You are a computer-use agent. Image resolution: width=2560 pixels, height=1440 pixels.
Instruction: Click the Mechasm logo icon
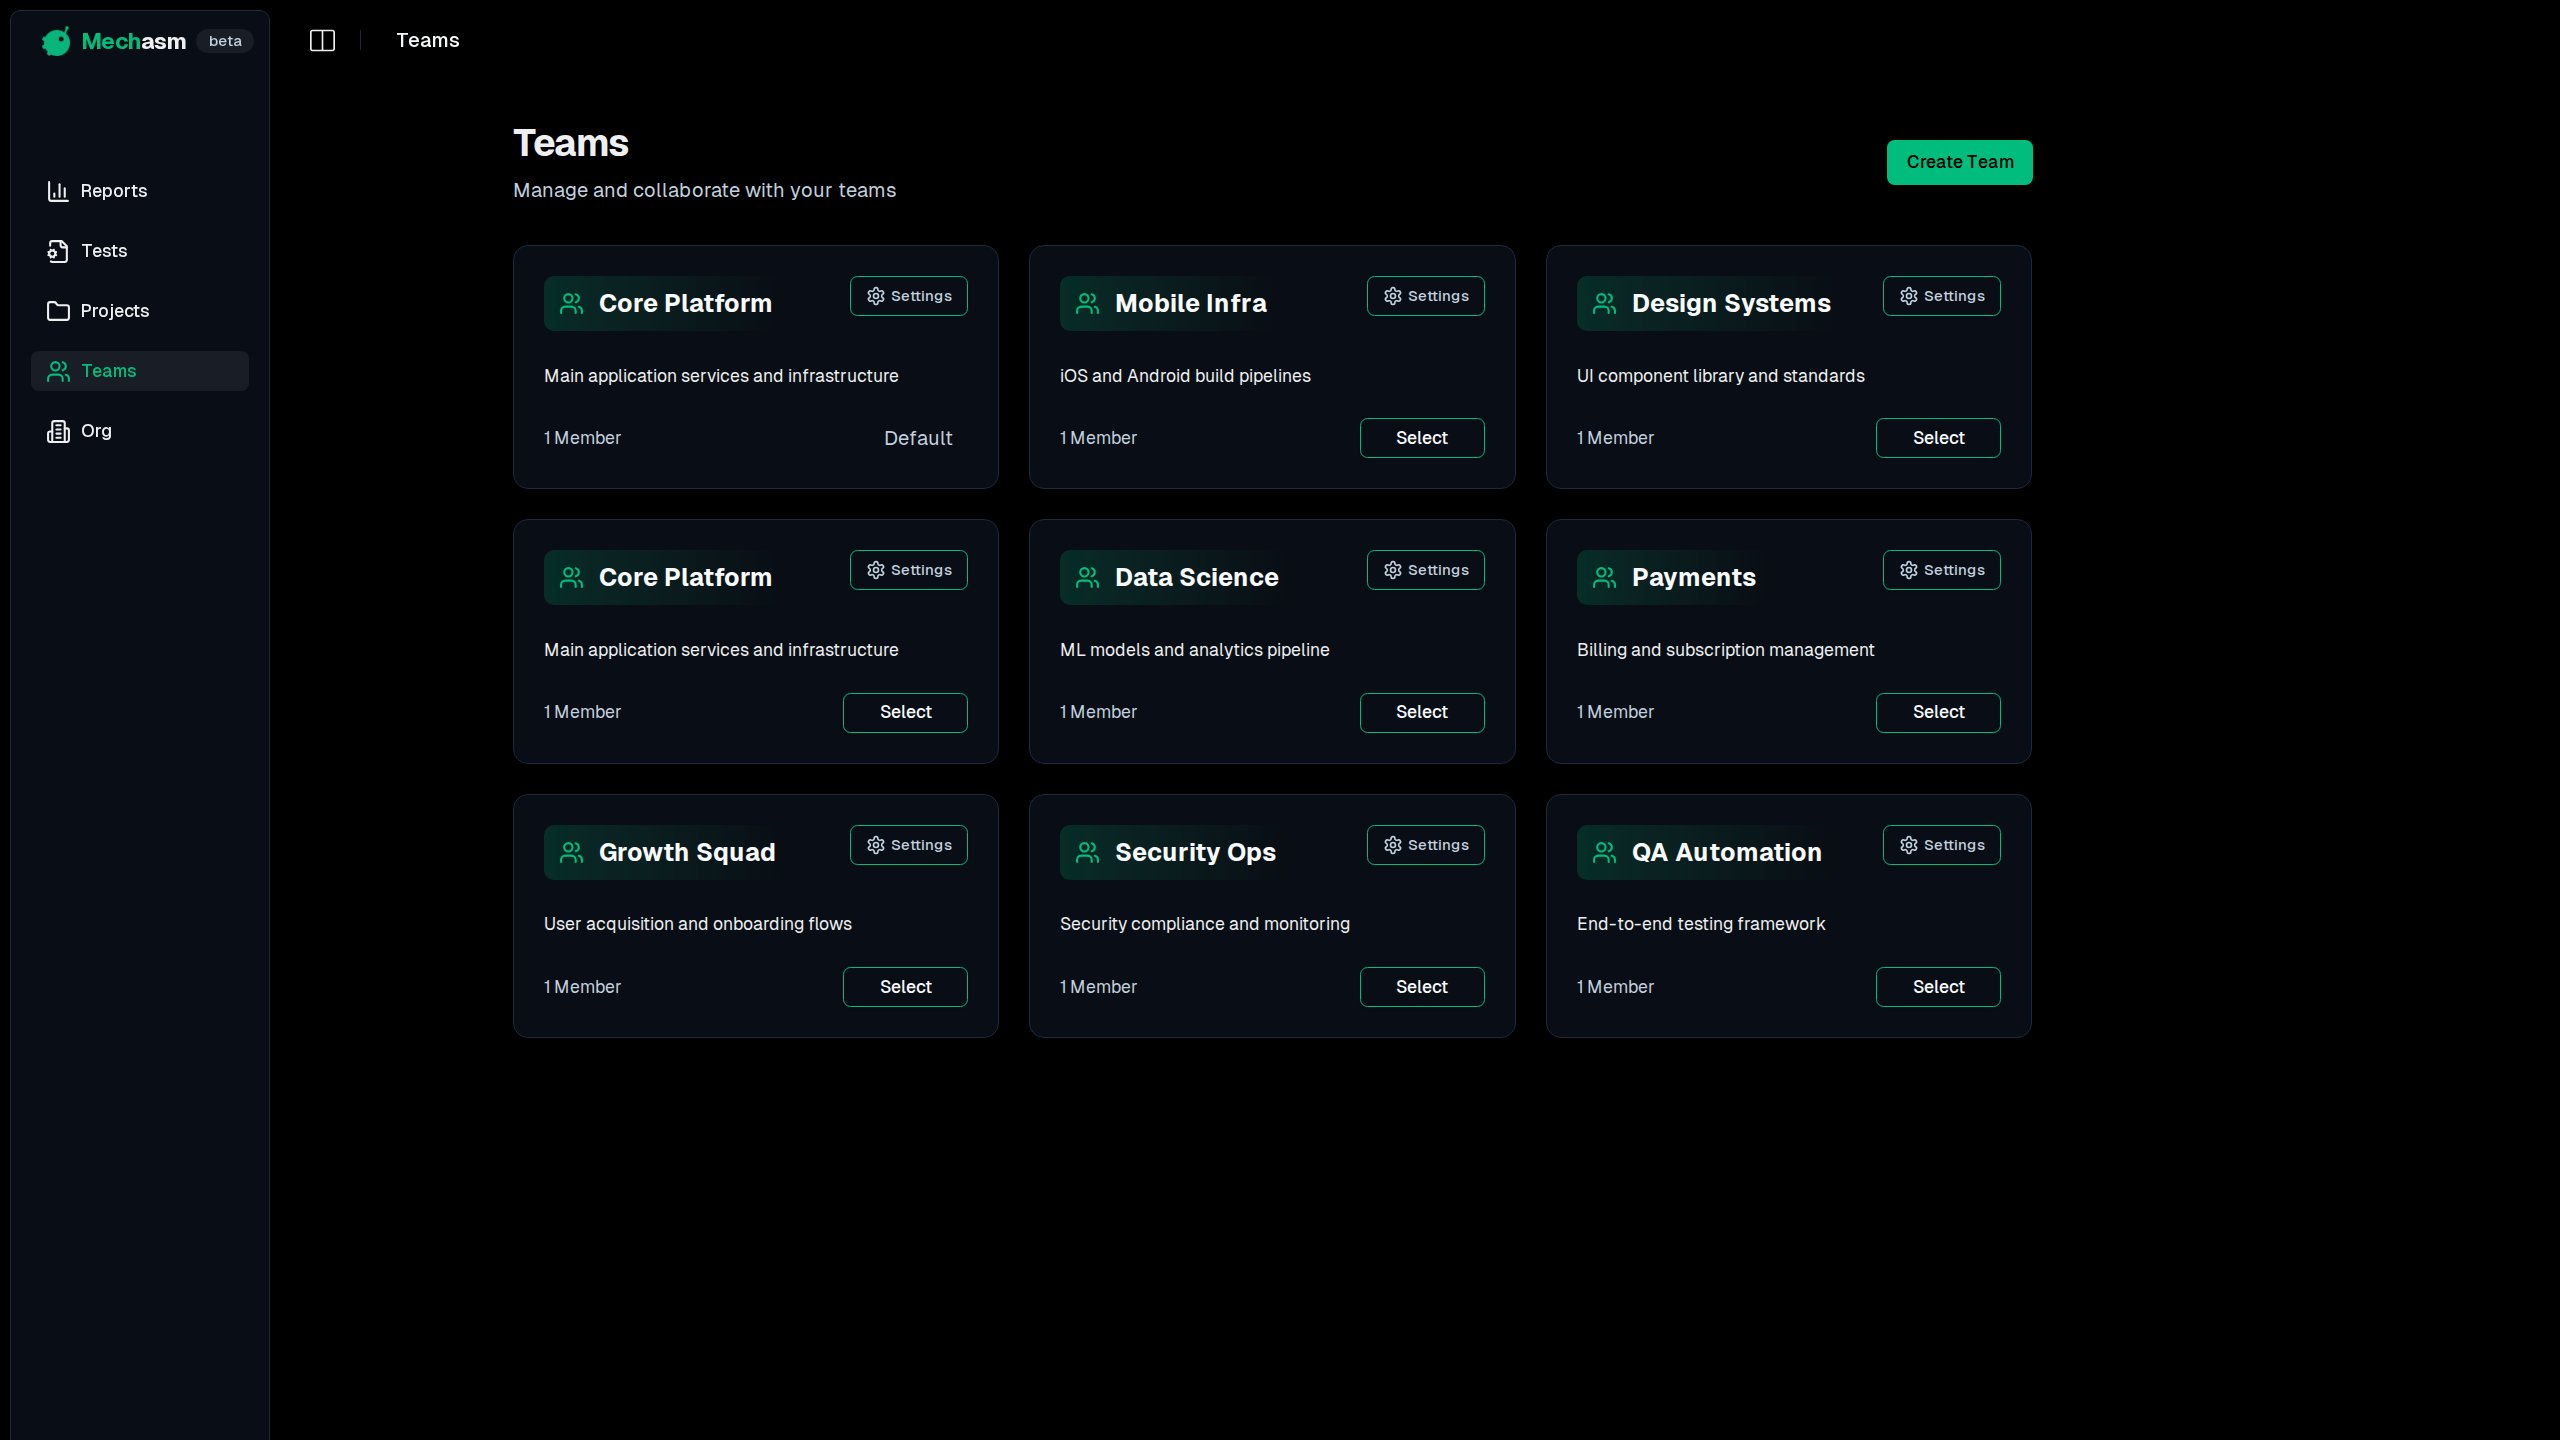[x=55, y=40]
